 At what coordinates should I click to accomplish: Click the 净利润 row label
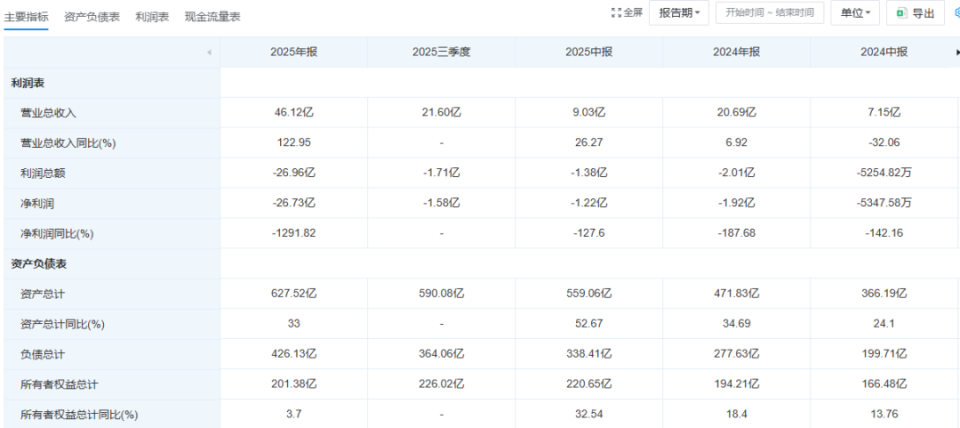click(37, 203)
